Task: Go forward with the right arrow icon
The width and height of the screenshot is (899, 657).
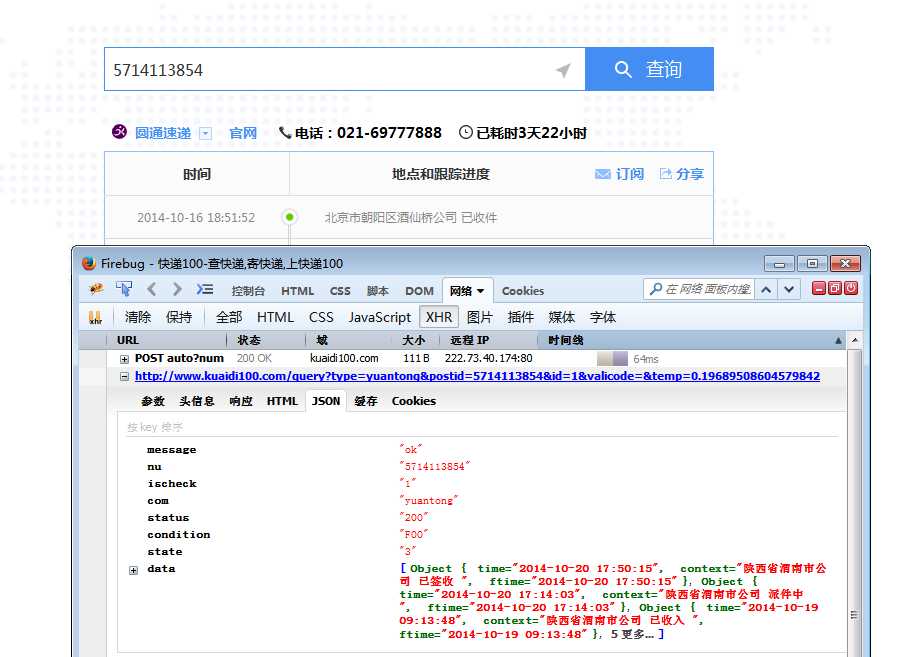Action: coord(177,290)
